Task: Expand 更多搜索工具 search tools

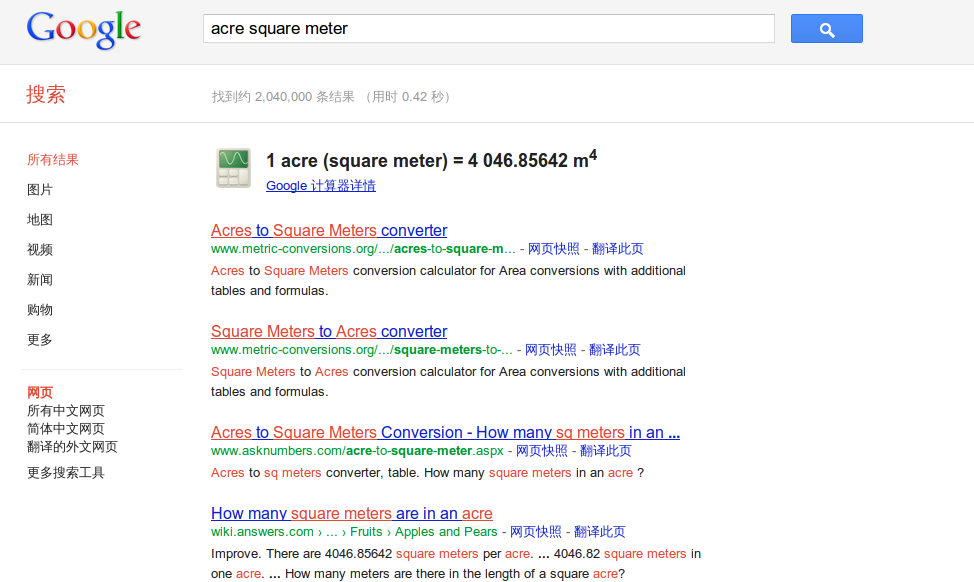Action: (x=64, y=471)
